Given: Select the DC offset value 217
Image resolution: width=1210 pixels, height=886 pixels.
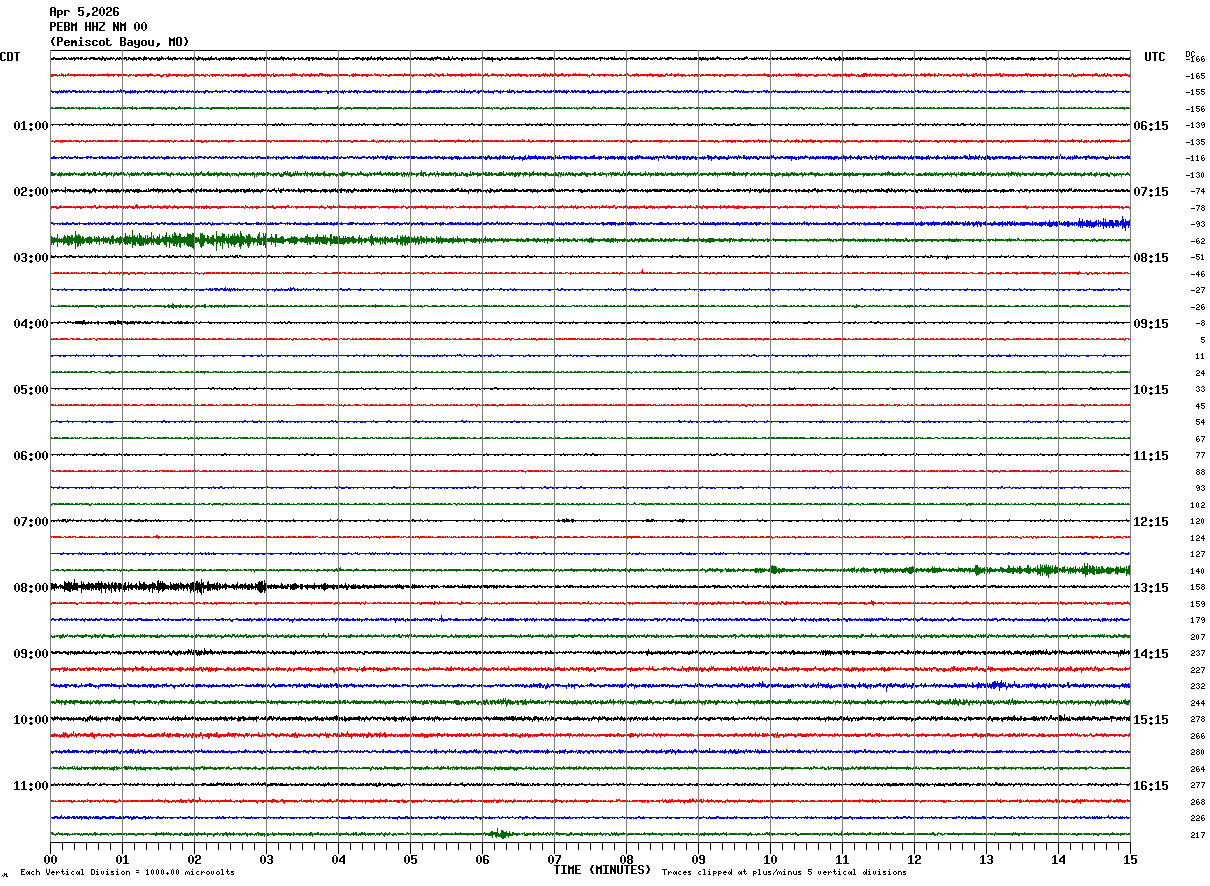Looking at the screenshot, I should point(1197,835).
